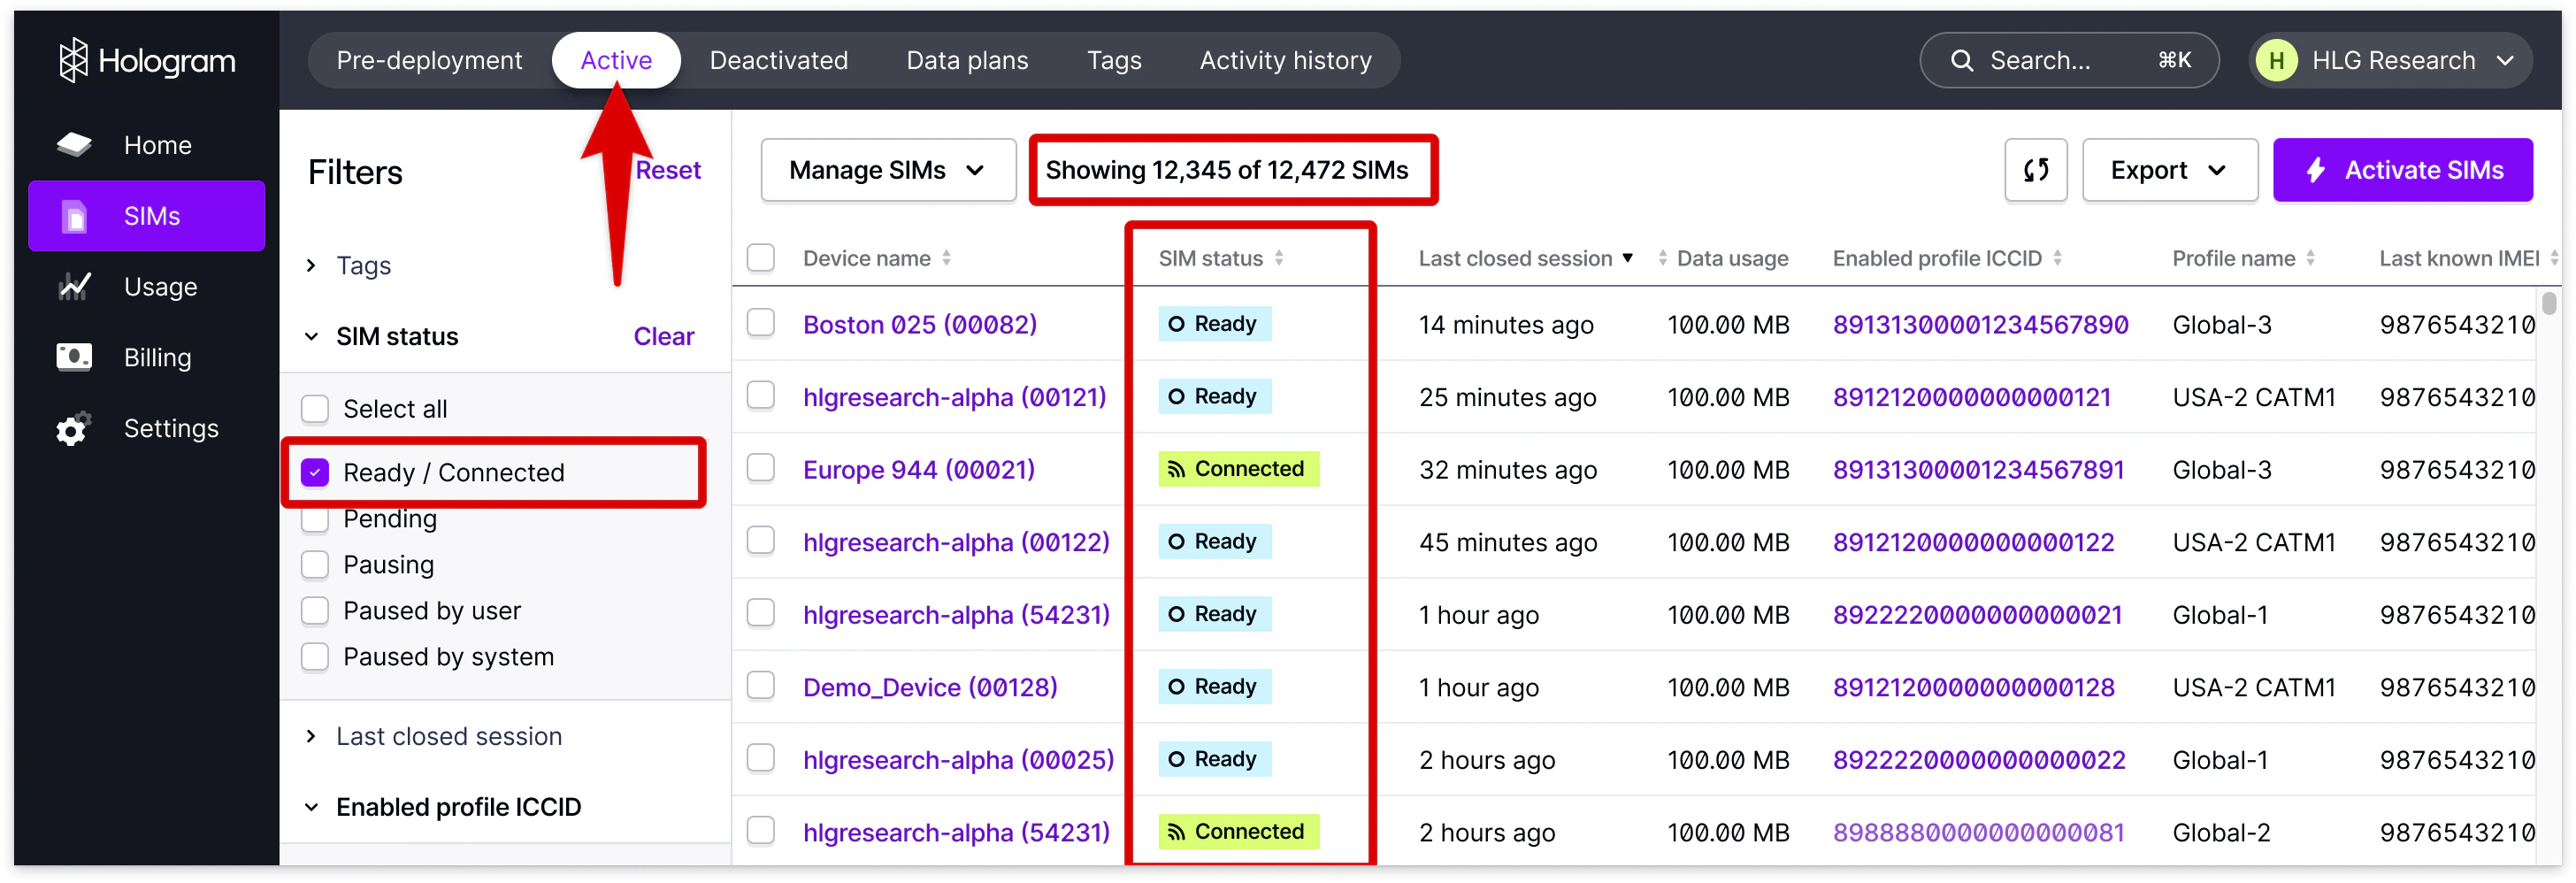The height and width of the screenshot is (883, 2576).
Task: Click Ready status badge for Boston 025
Action: click(x=1214, y=324)
